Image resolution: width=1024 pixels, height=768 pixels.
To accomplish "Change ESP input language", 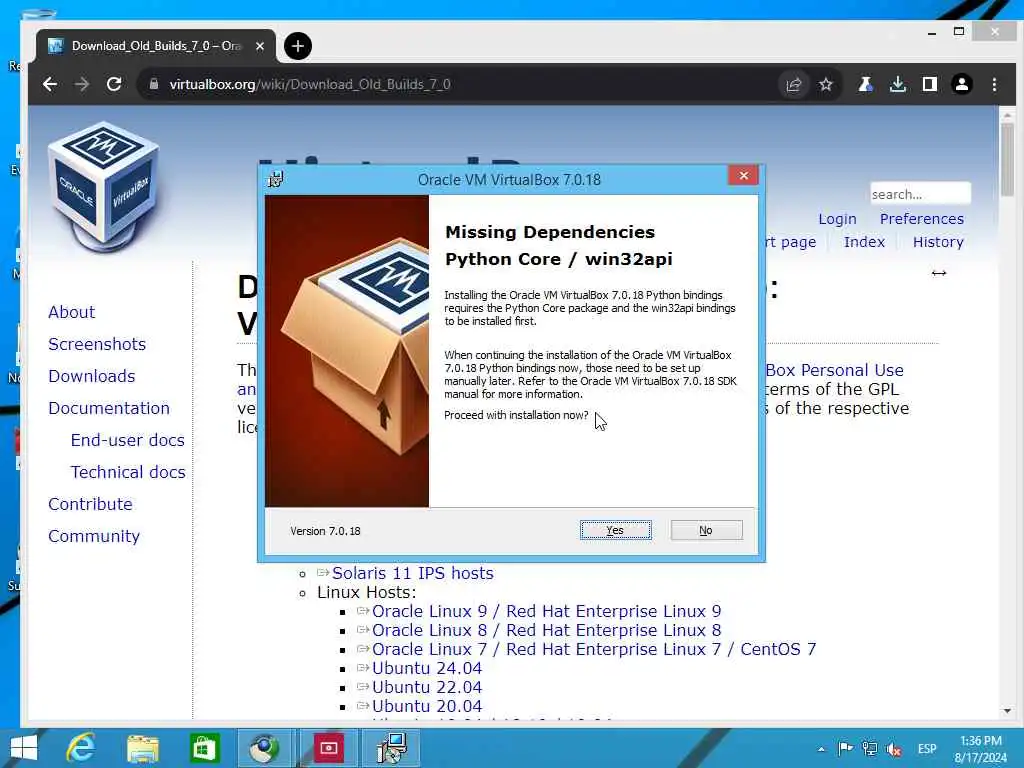I will (927, 749).
